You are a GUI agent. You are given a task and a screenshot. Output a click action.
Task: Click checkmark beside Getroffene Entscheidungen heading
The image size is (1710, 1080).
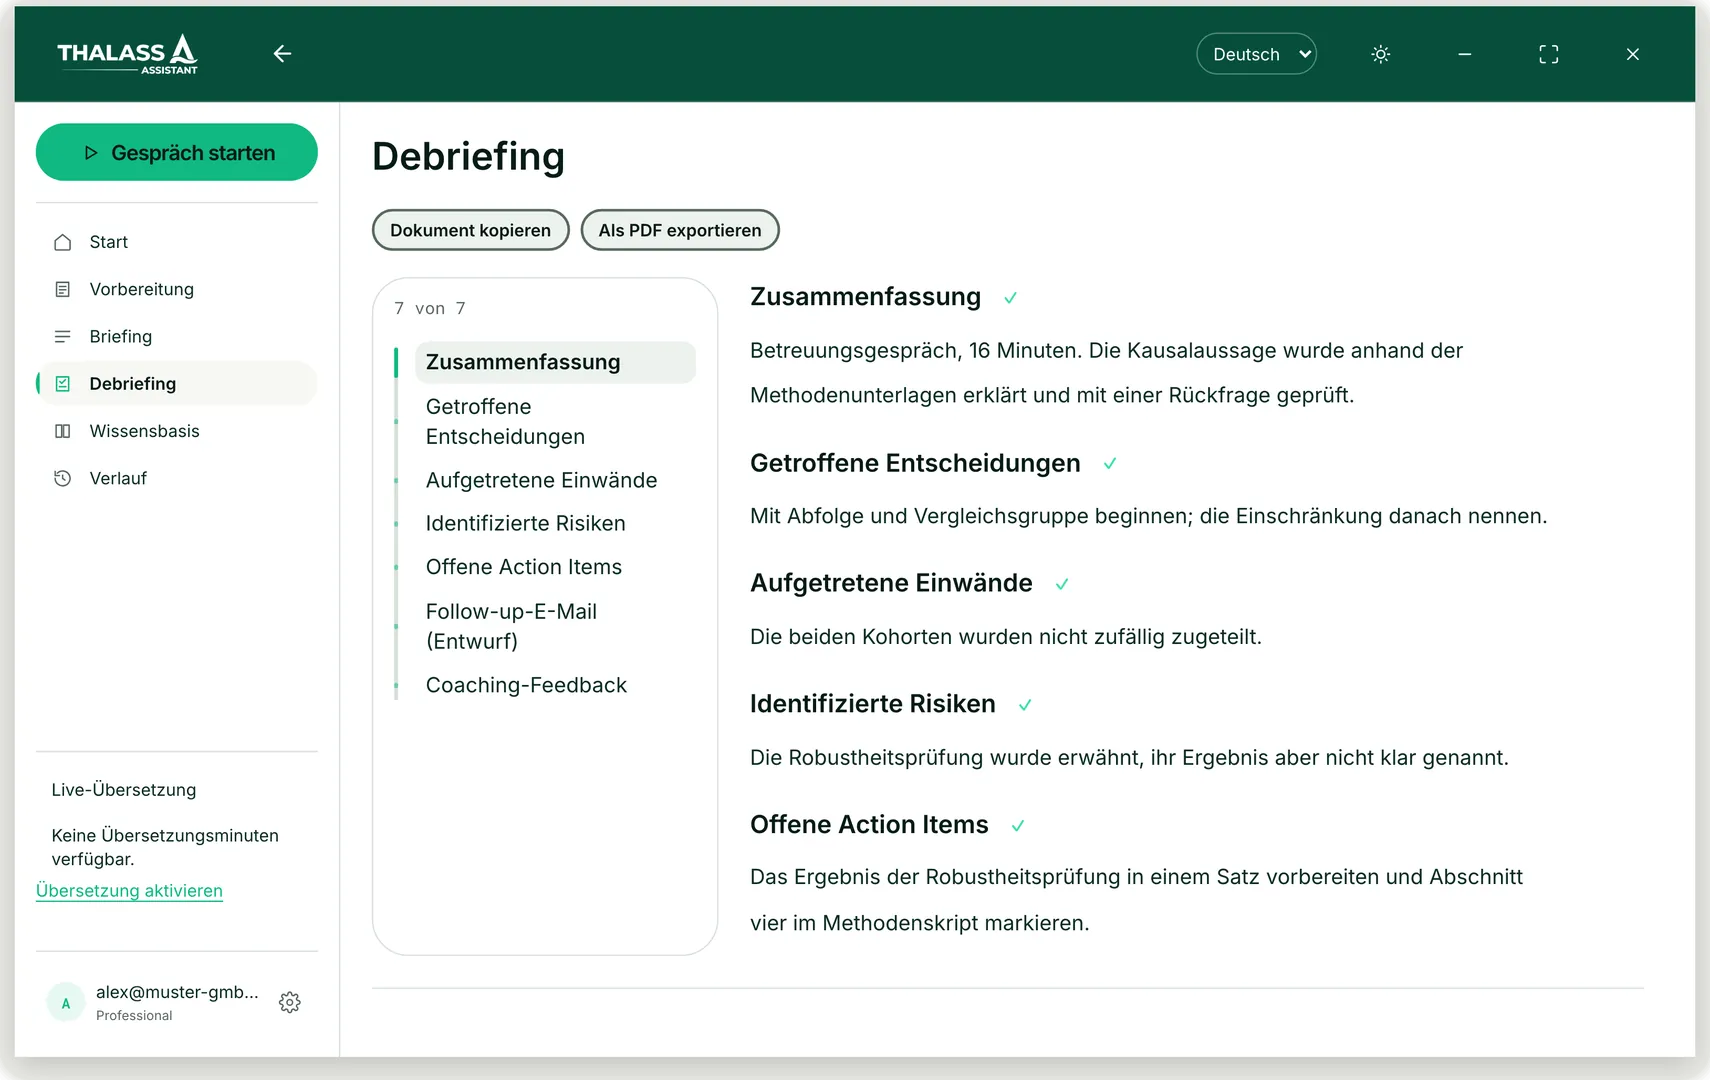pyautogui.click(x=1109, y=464)
